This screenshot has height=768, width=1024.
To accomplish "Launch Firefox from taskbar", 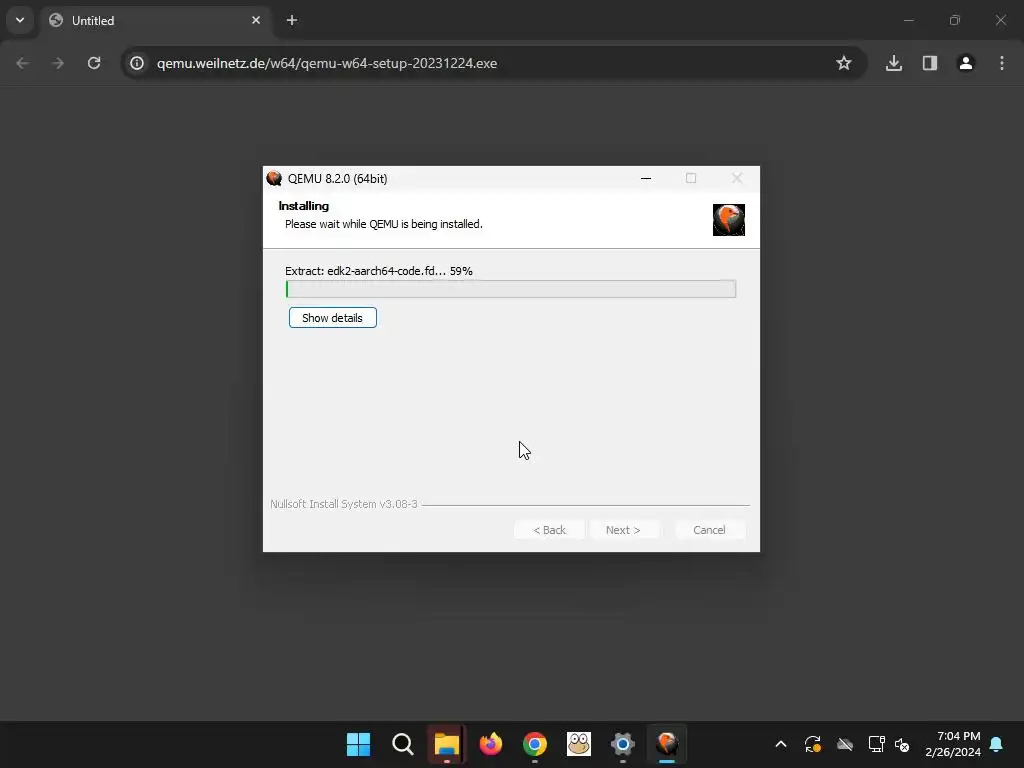I will [490, 744].
